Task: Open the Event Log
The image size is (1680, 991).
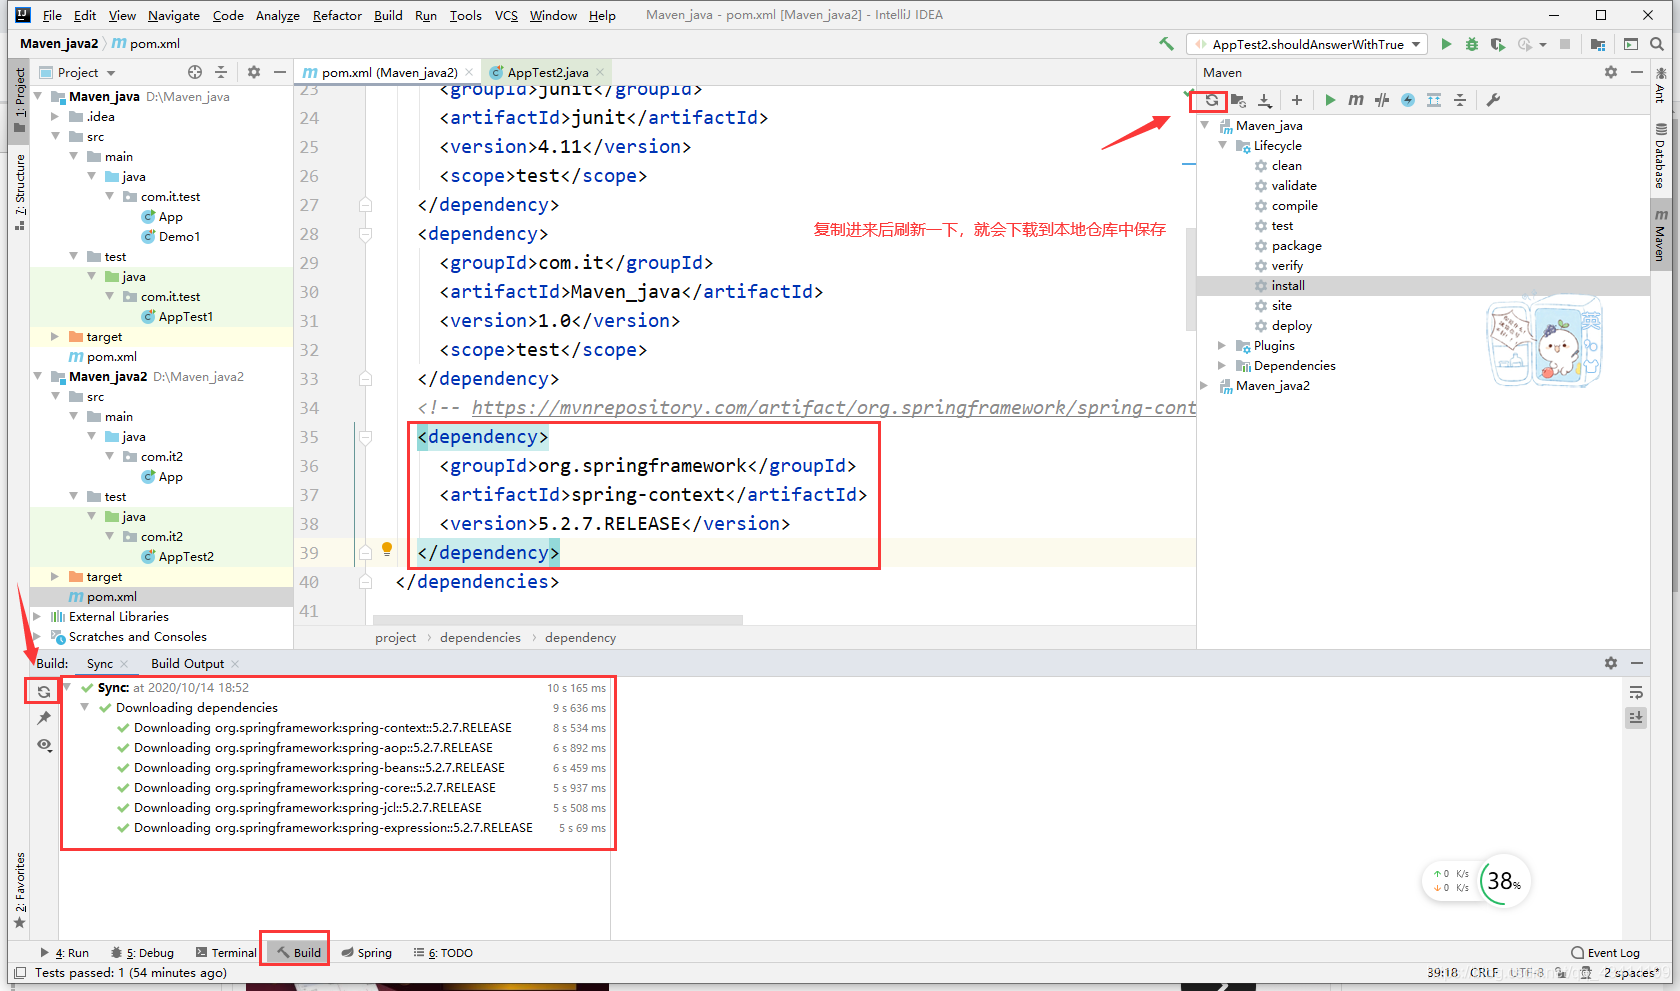Action: coord(1605,953)
